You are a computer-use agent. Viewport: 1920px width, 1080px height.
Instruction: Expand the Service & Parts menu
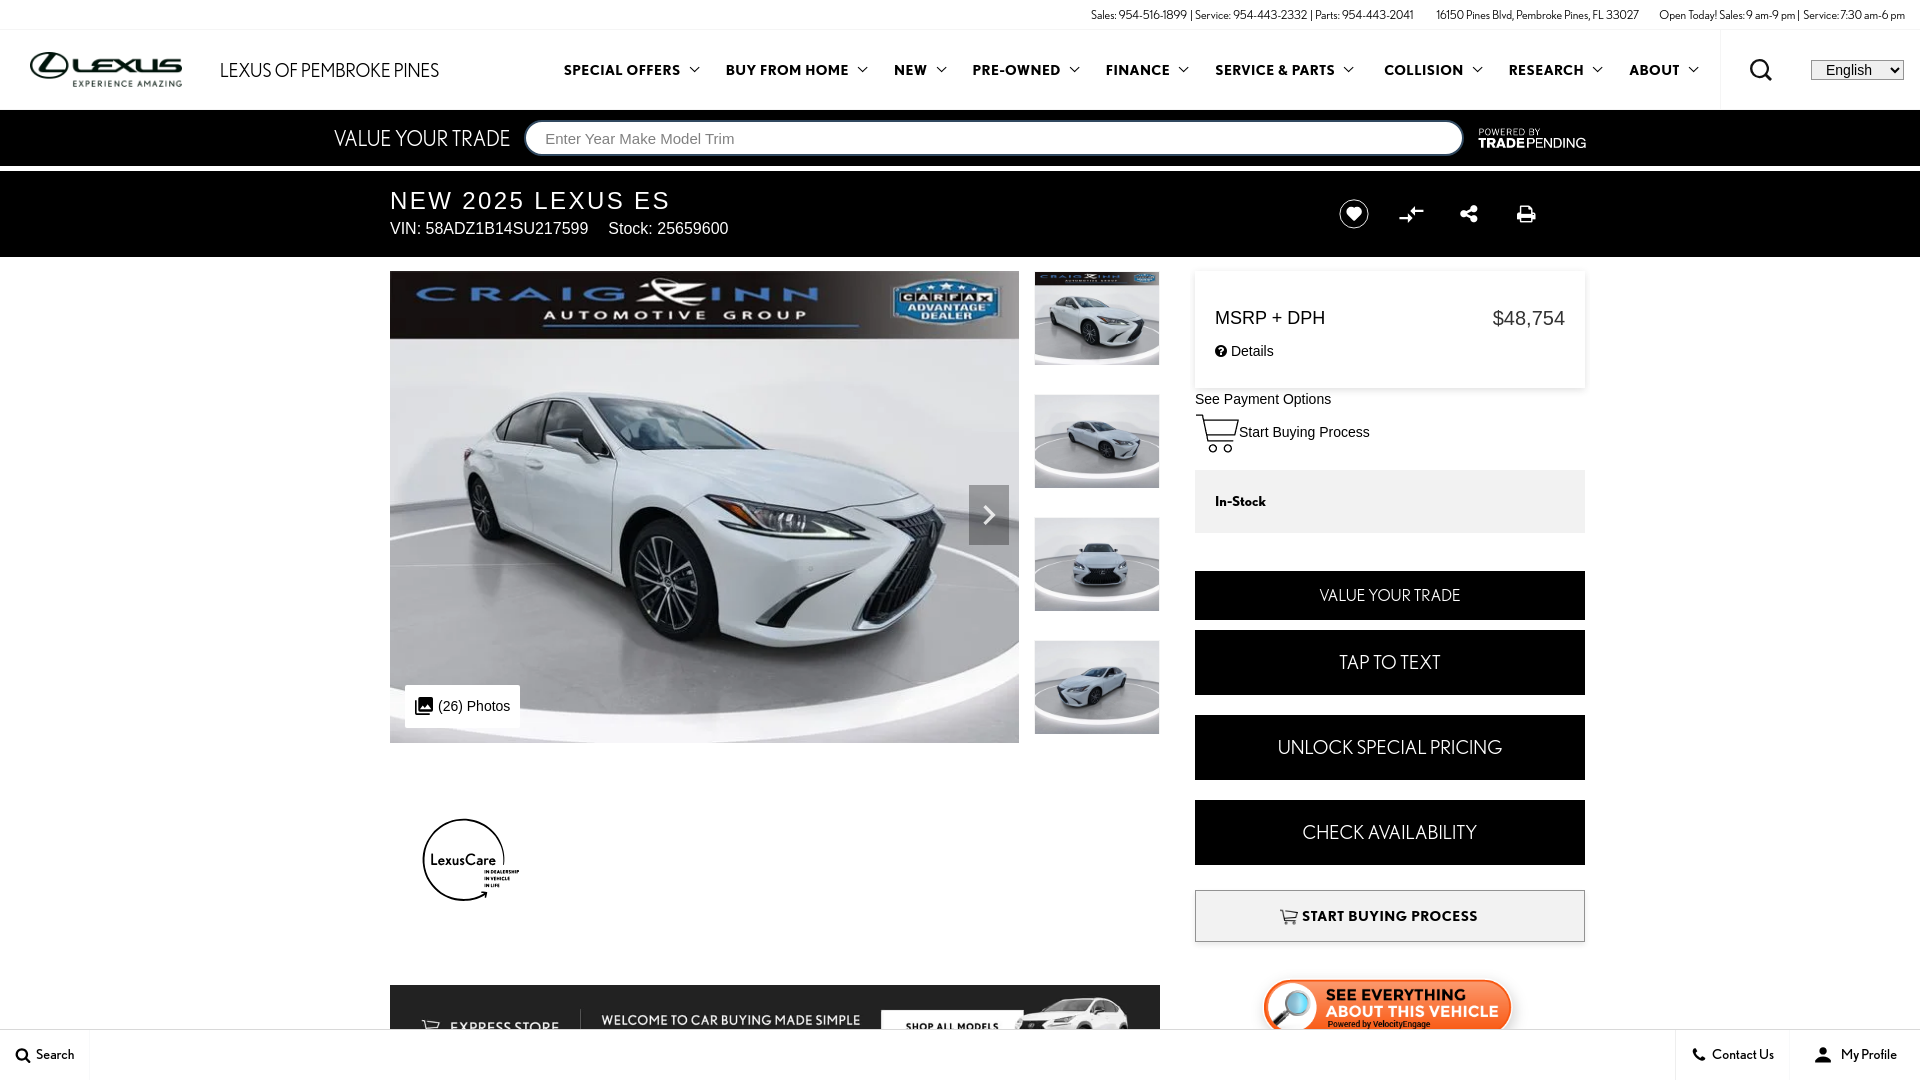(1284, 70)
